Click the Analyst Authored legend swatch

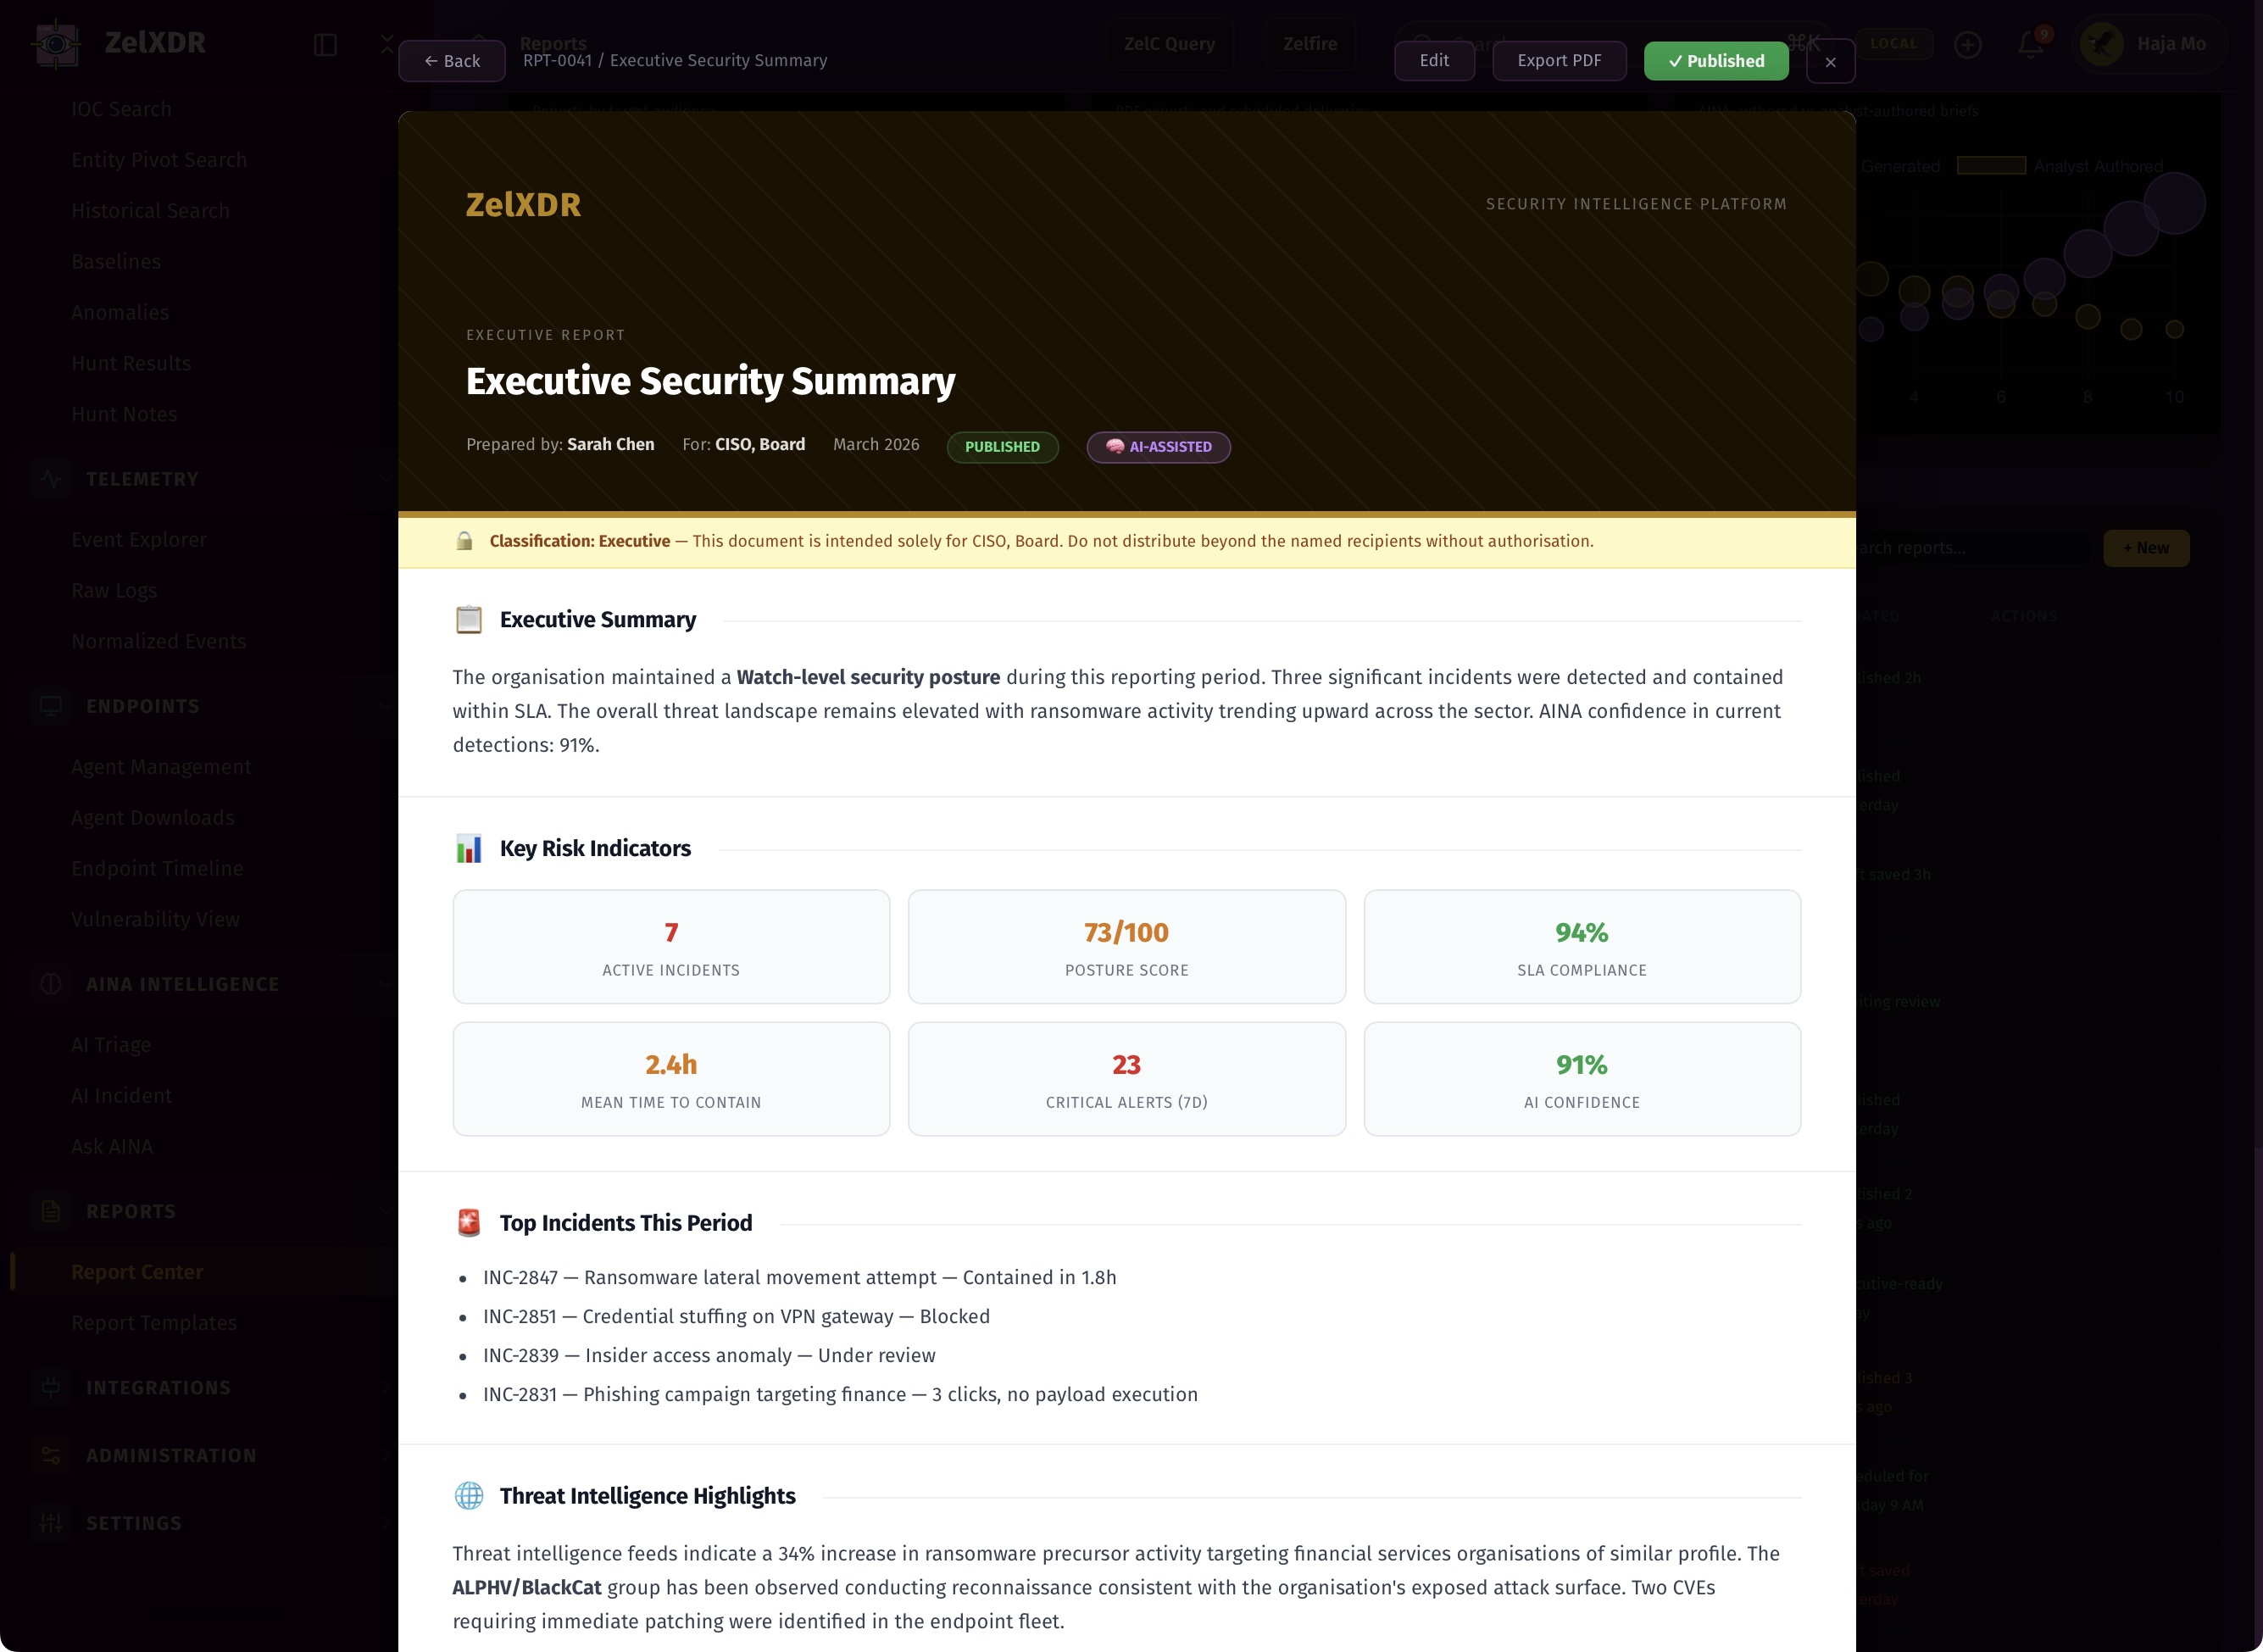coord(1990,166)
